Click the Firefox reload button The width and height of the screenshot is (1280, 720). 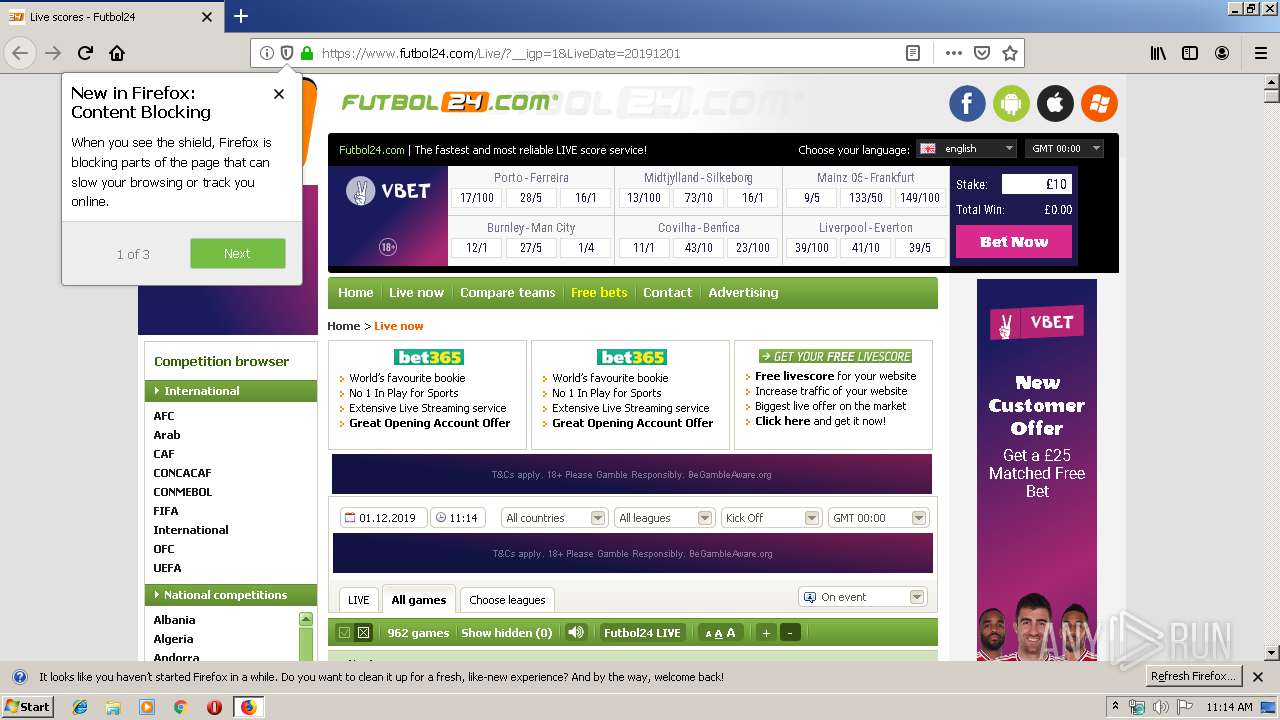(x=85, y=53)
